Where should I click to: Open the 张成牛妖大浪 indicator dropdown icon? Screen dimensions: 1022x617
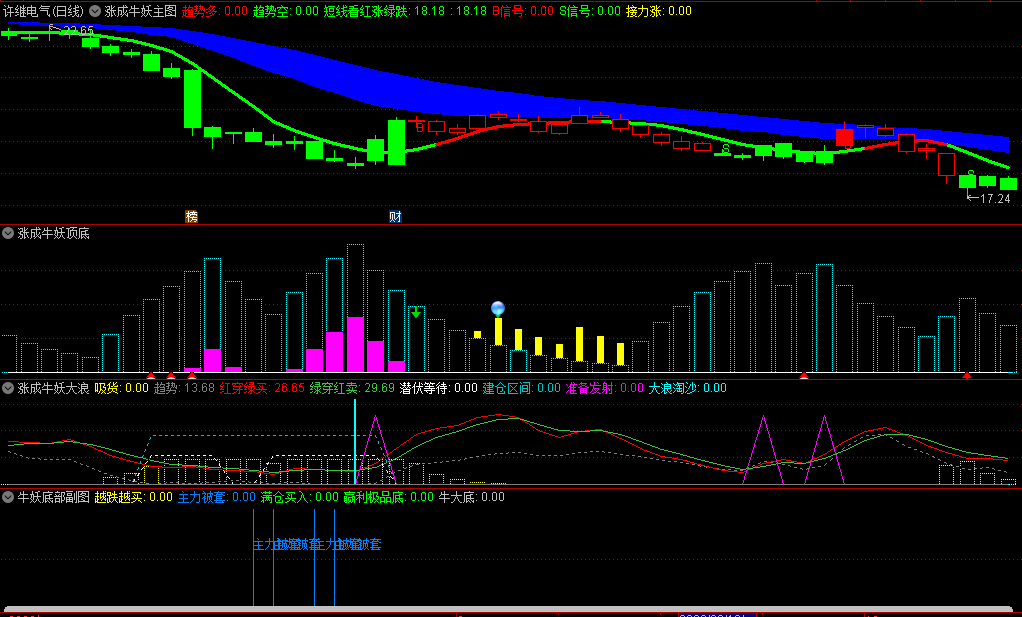coord(8,388)
